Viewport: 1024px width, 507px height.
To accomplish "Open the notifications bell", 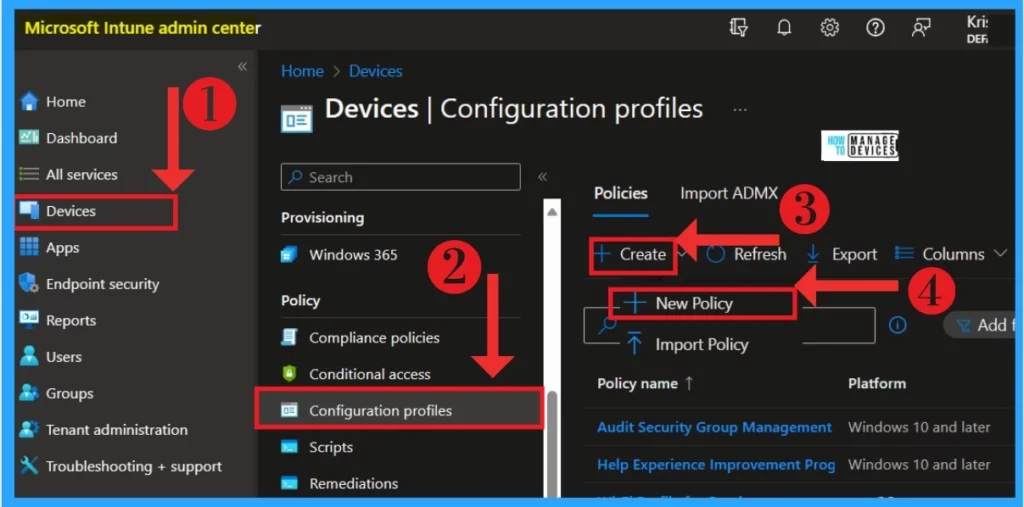I will (x=784, y=28).
